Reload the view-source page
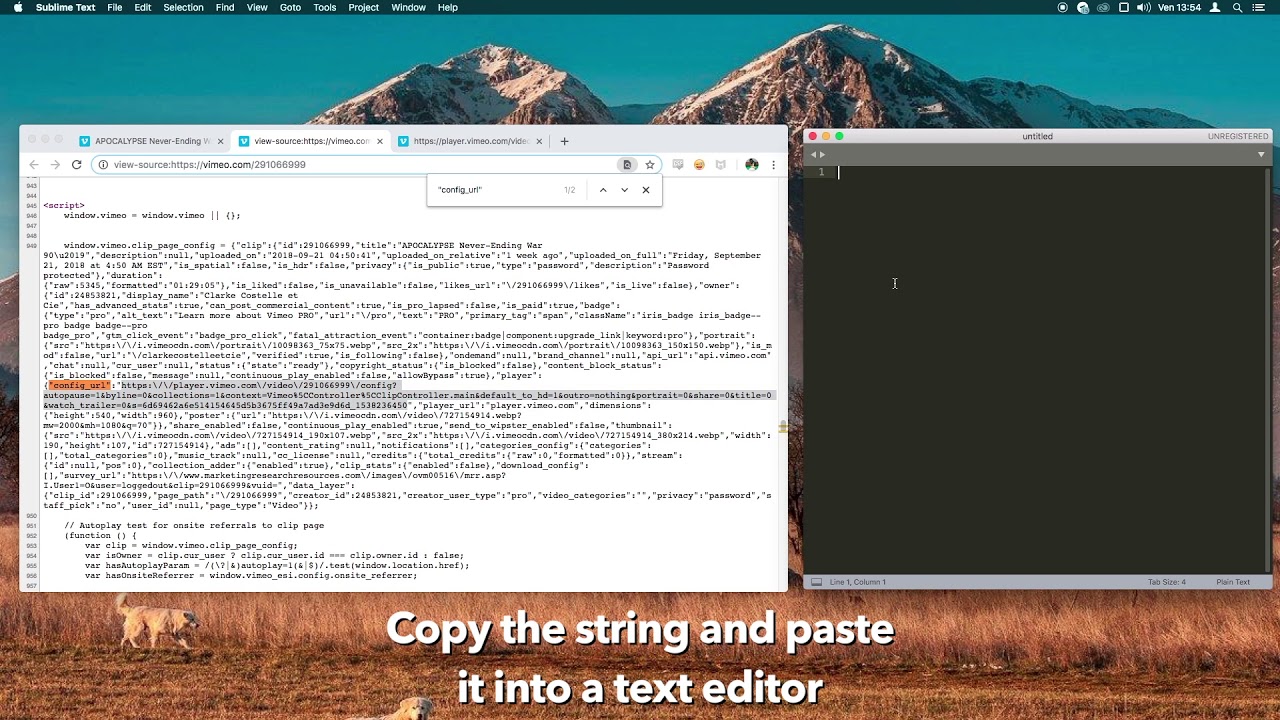 [76, 164]
